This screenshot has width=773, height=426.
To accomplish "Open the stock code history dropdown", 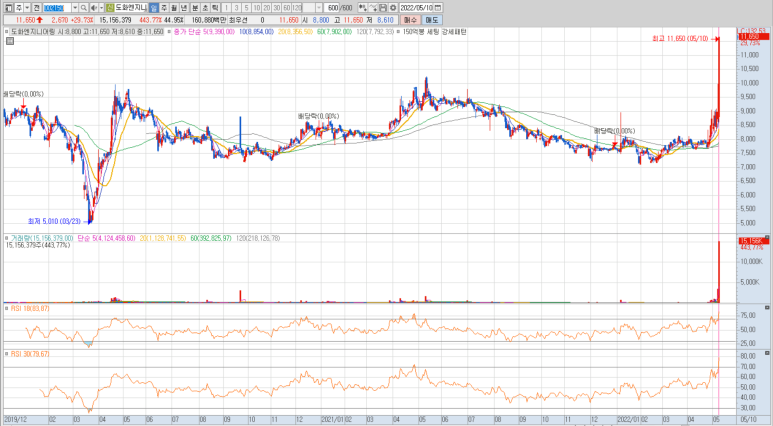I will pyautogui.click(x=75, y=8).
